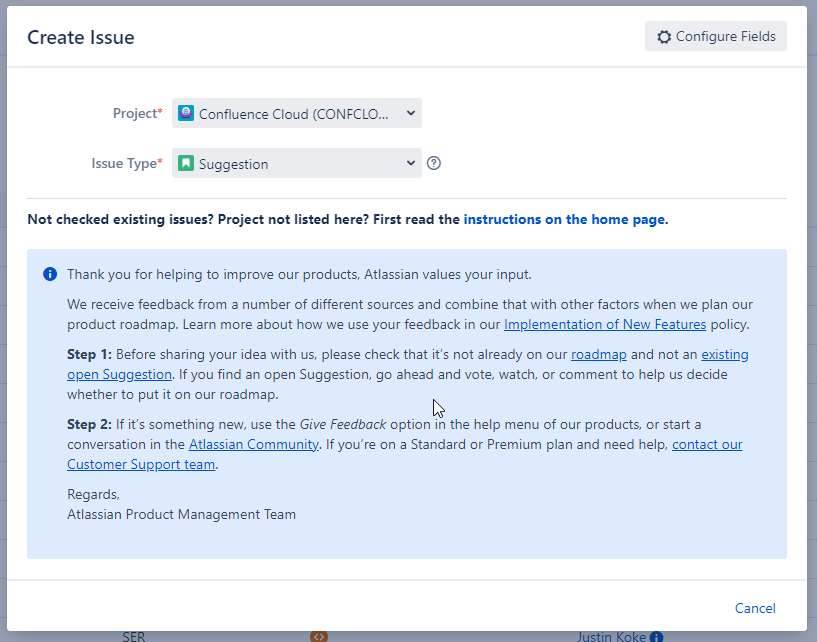The height and width of the screenshot is (642, 817).
Task: Open the Implementation of New Features link
Action: coord(605,325)
